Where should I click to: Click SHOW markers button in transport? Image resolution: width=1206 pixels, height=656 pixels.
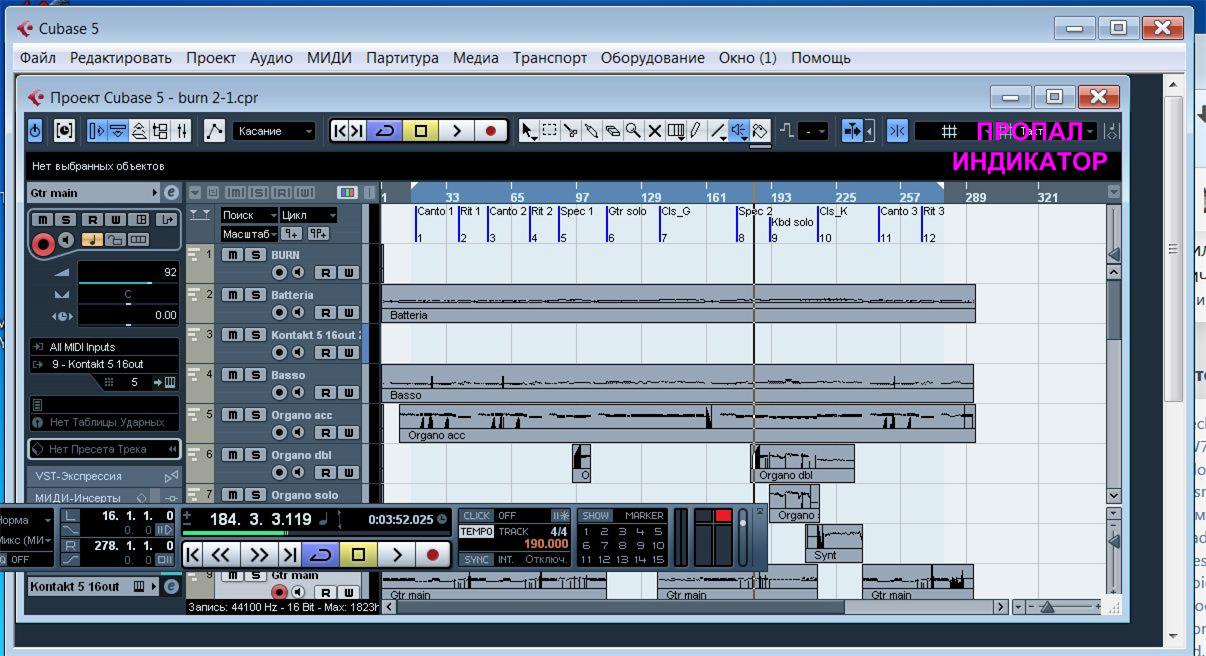[596, 516]
